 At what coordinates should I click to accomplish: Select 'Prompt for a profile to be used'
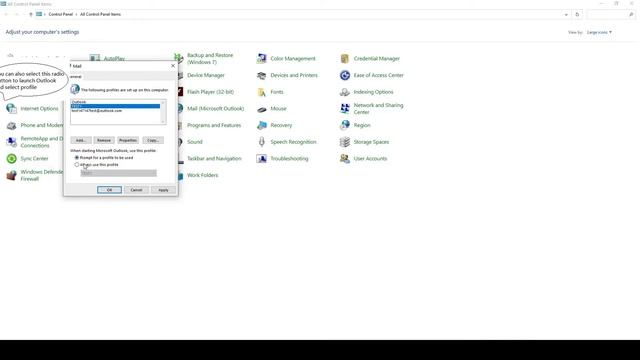[x=104, y=158]
